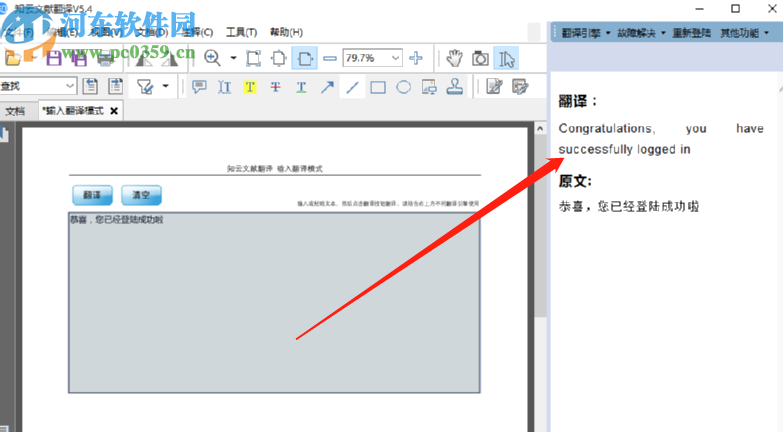Select the Stamp tool
This screenshot has width=783, height=432.
454,86
